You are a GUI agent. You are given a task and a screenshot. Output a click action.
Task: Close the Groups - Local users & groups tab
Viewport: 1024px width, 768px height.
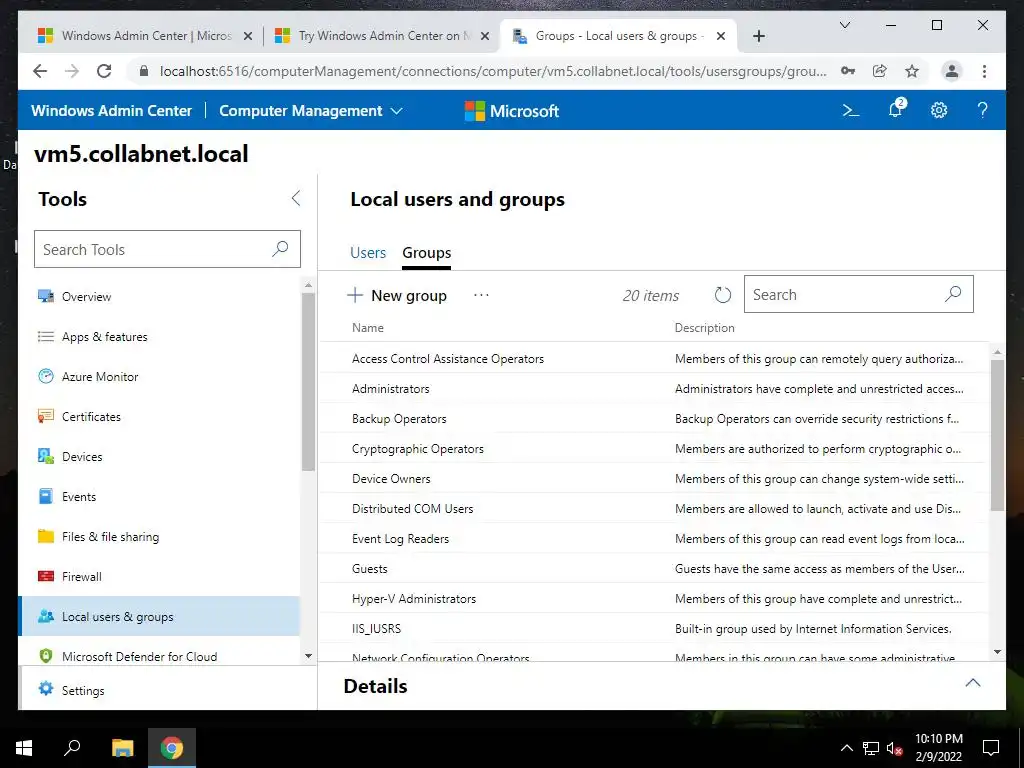pos(721,36)
